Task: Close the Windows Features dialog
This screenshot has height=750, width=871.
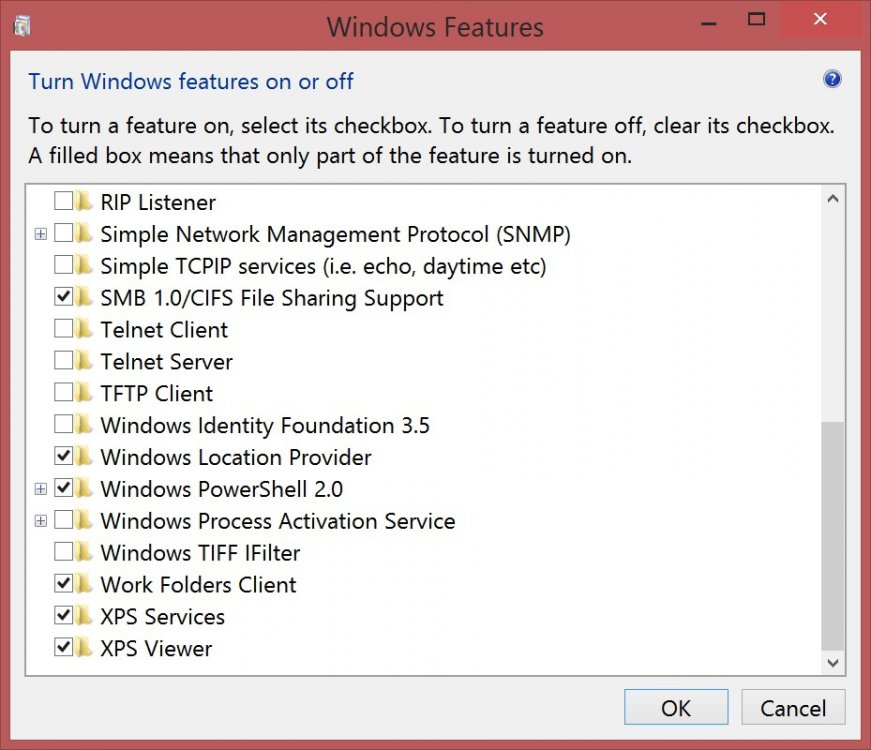Action: point(820,20)
